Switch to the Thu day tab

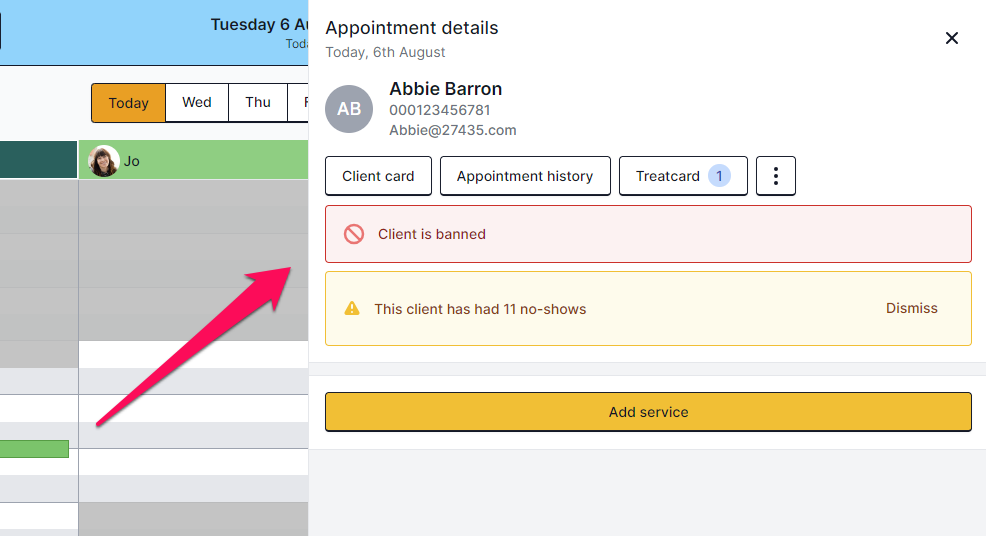tap(258, 103)
